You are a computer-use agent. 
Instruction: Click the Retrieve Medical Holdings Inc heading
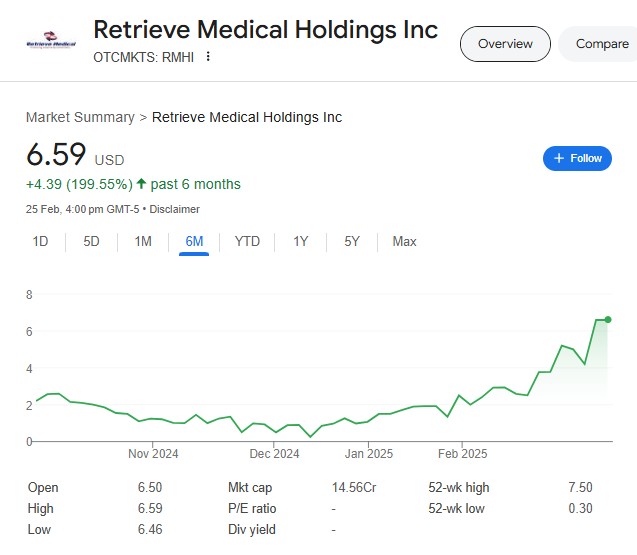265,30
